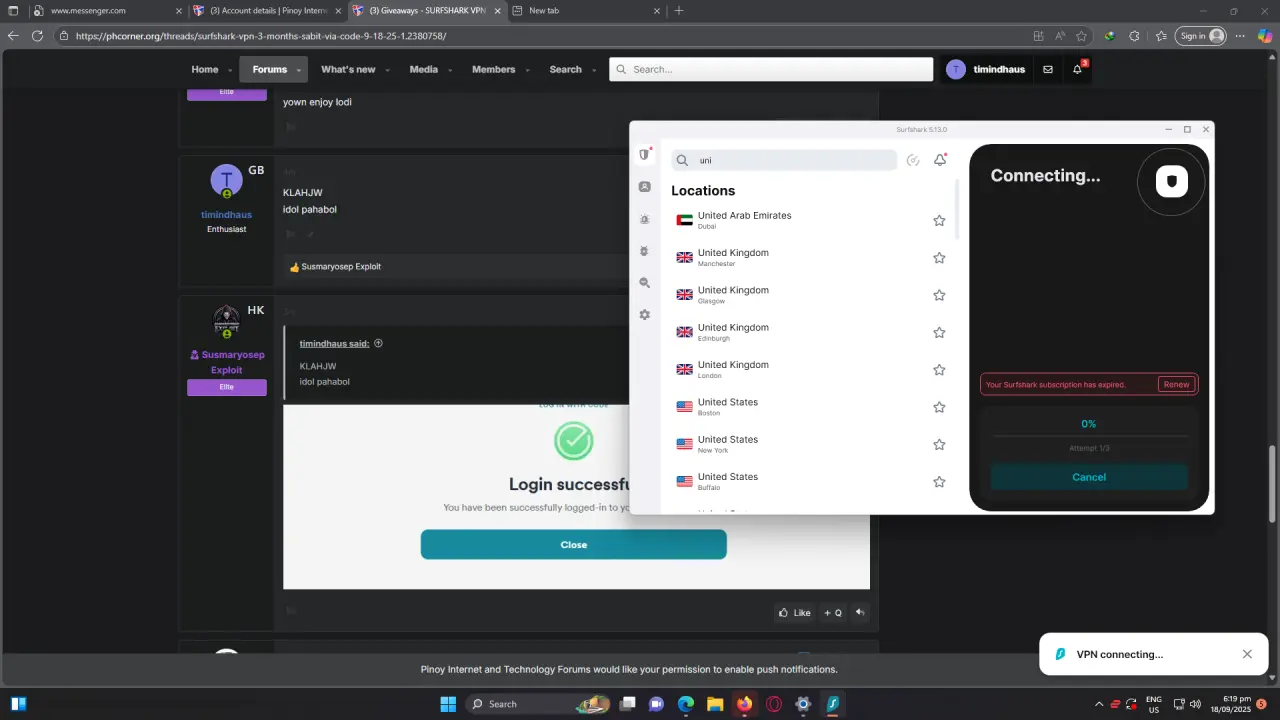Favorite the United States Buffalo location
The image size is (1280, 720).
coord(939,482)
